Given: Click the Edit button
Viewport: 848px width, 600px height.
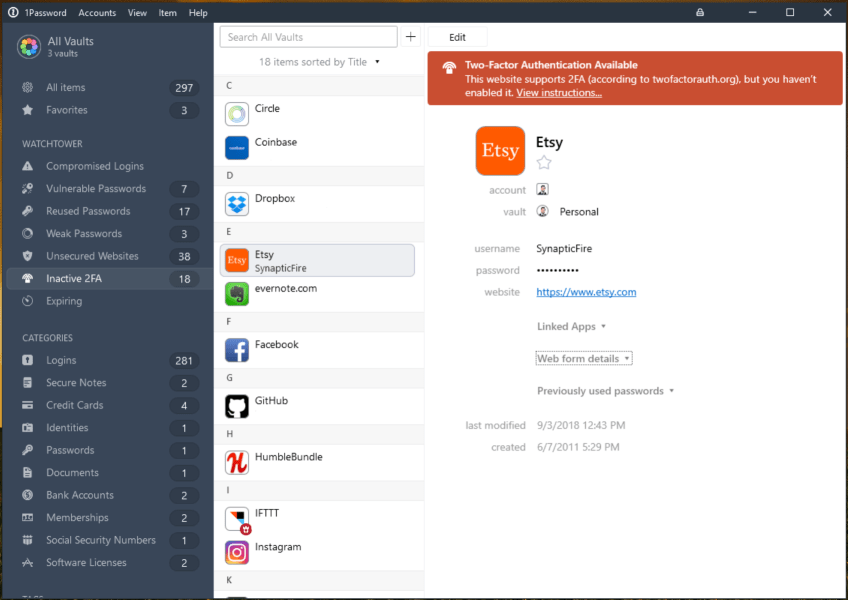Looking at the screenshot, I should click(457, 37).
